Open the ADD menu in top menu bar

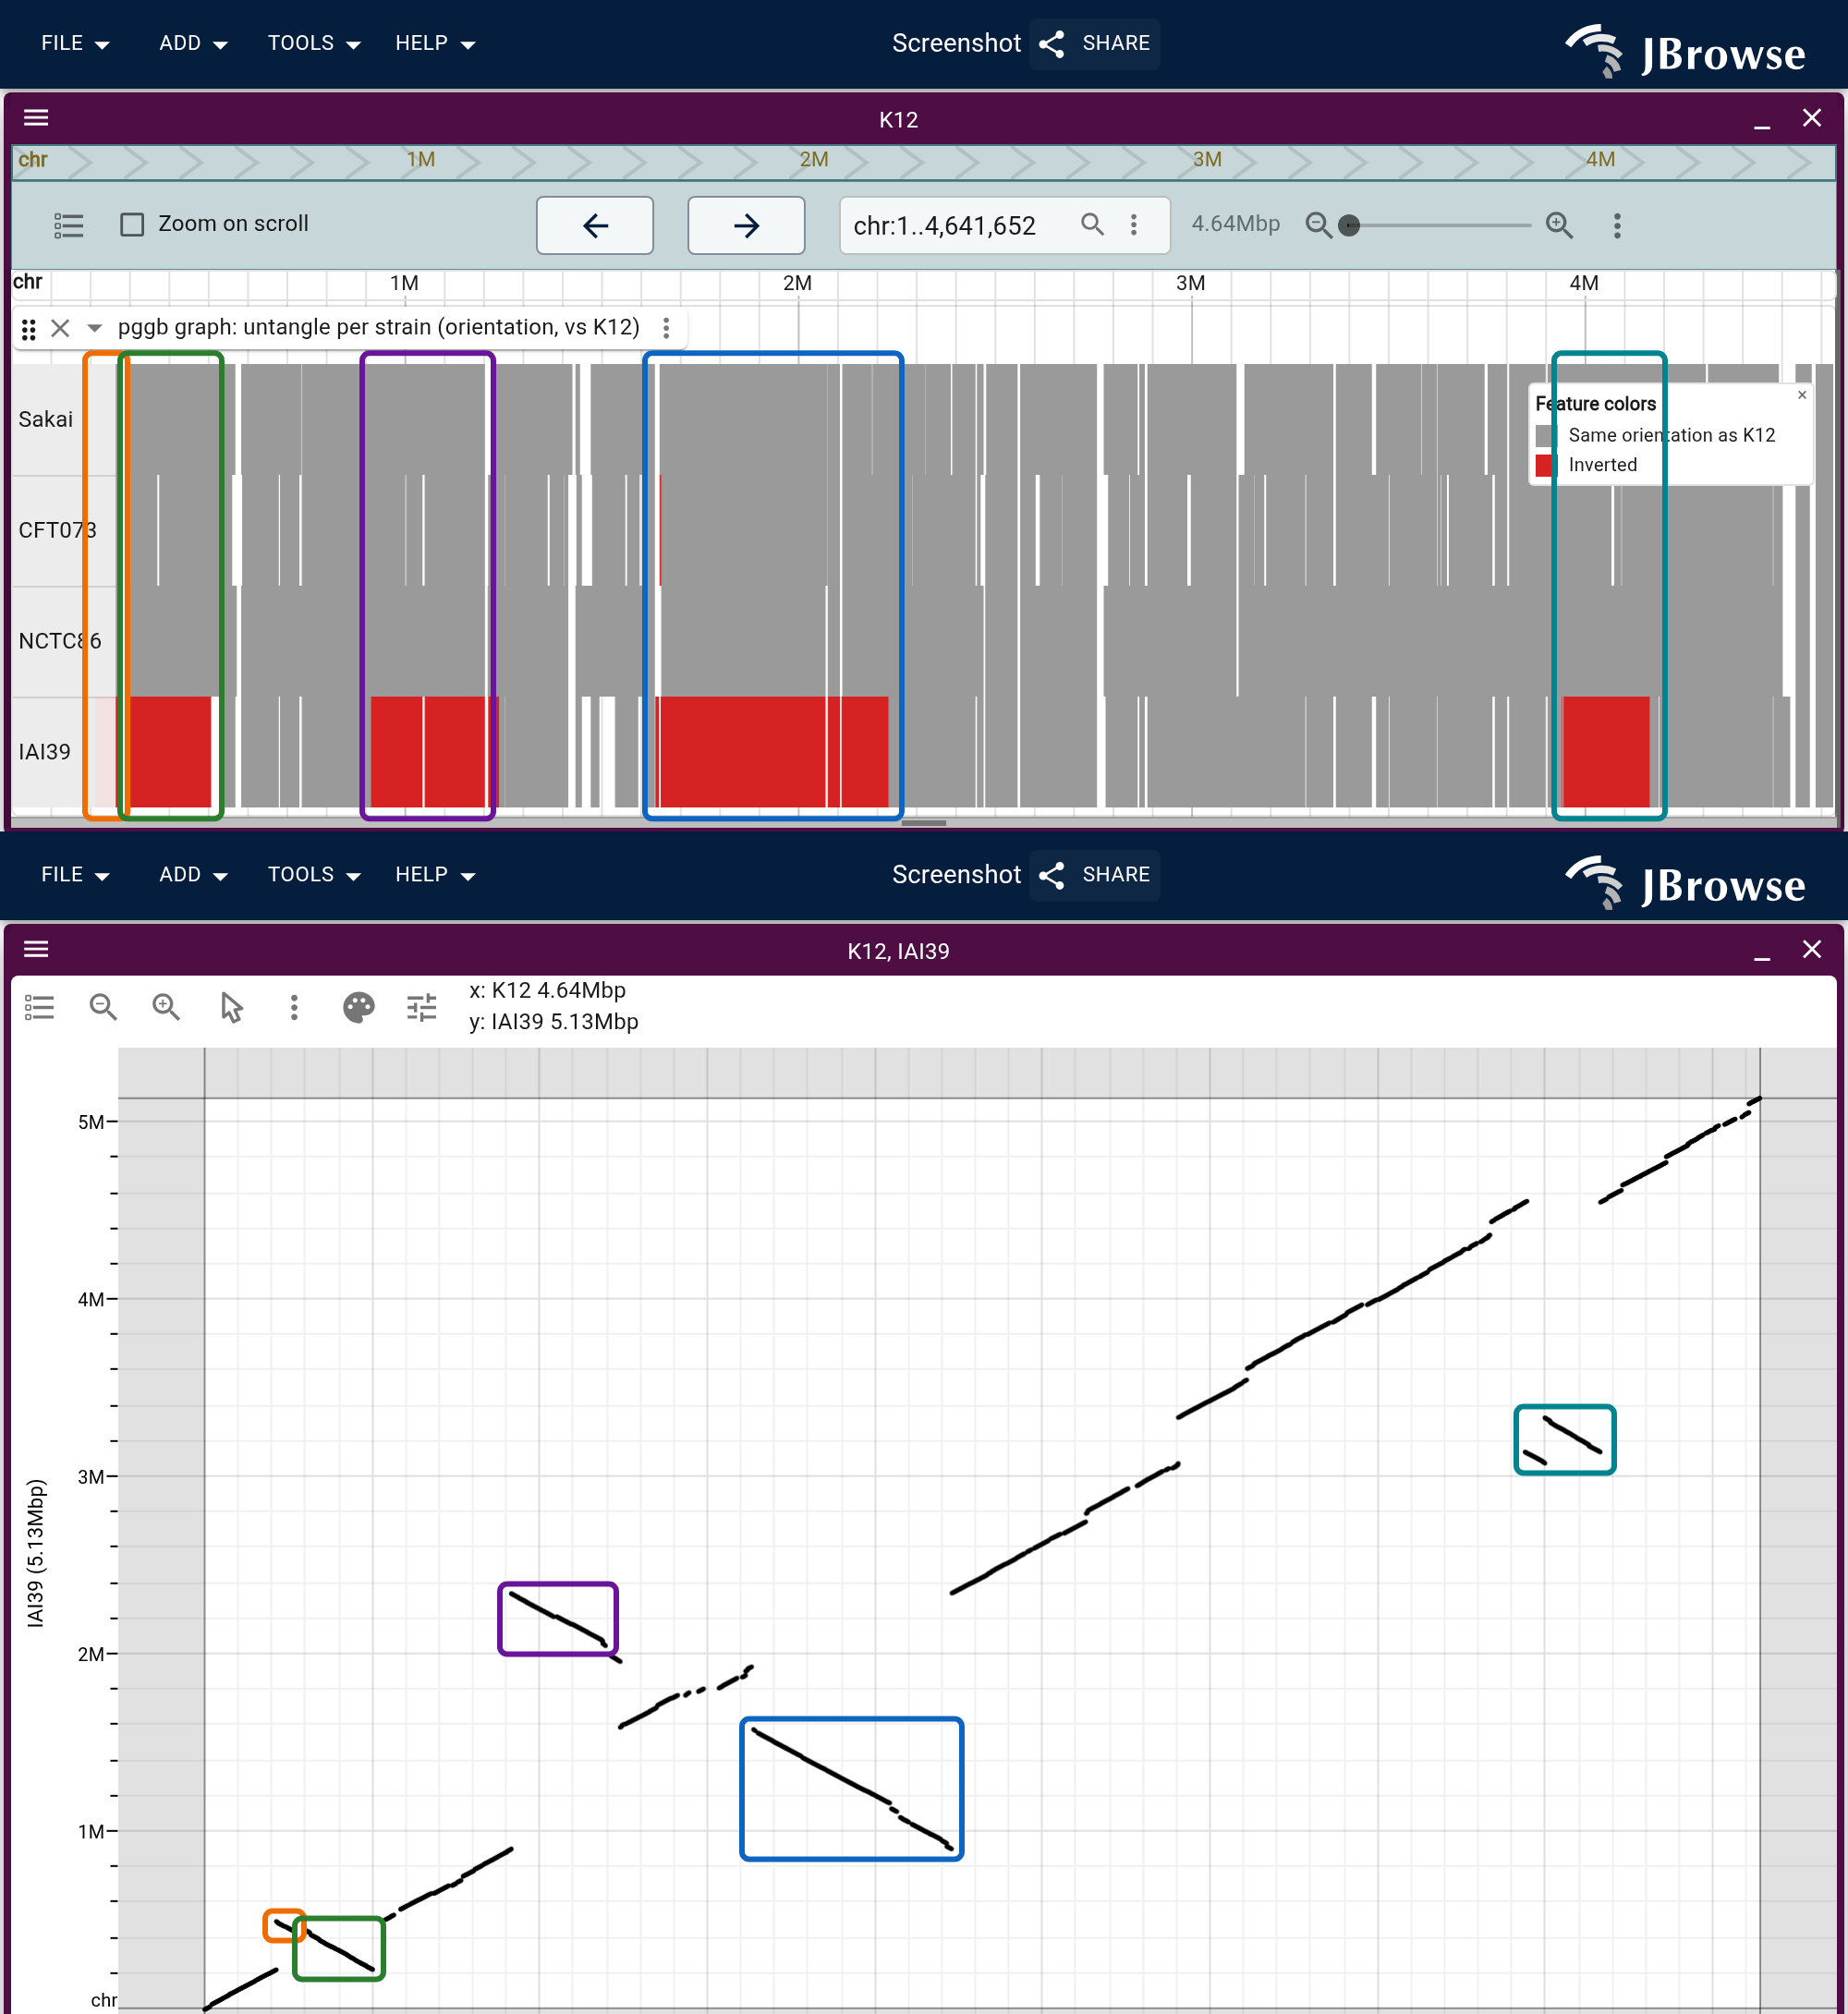(x=193, y=43)
